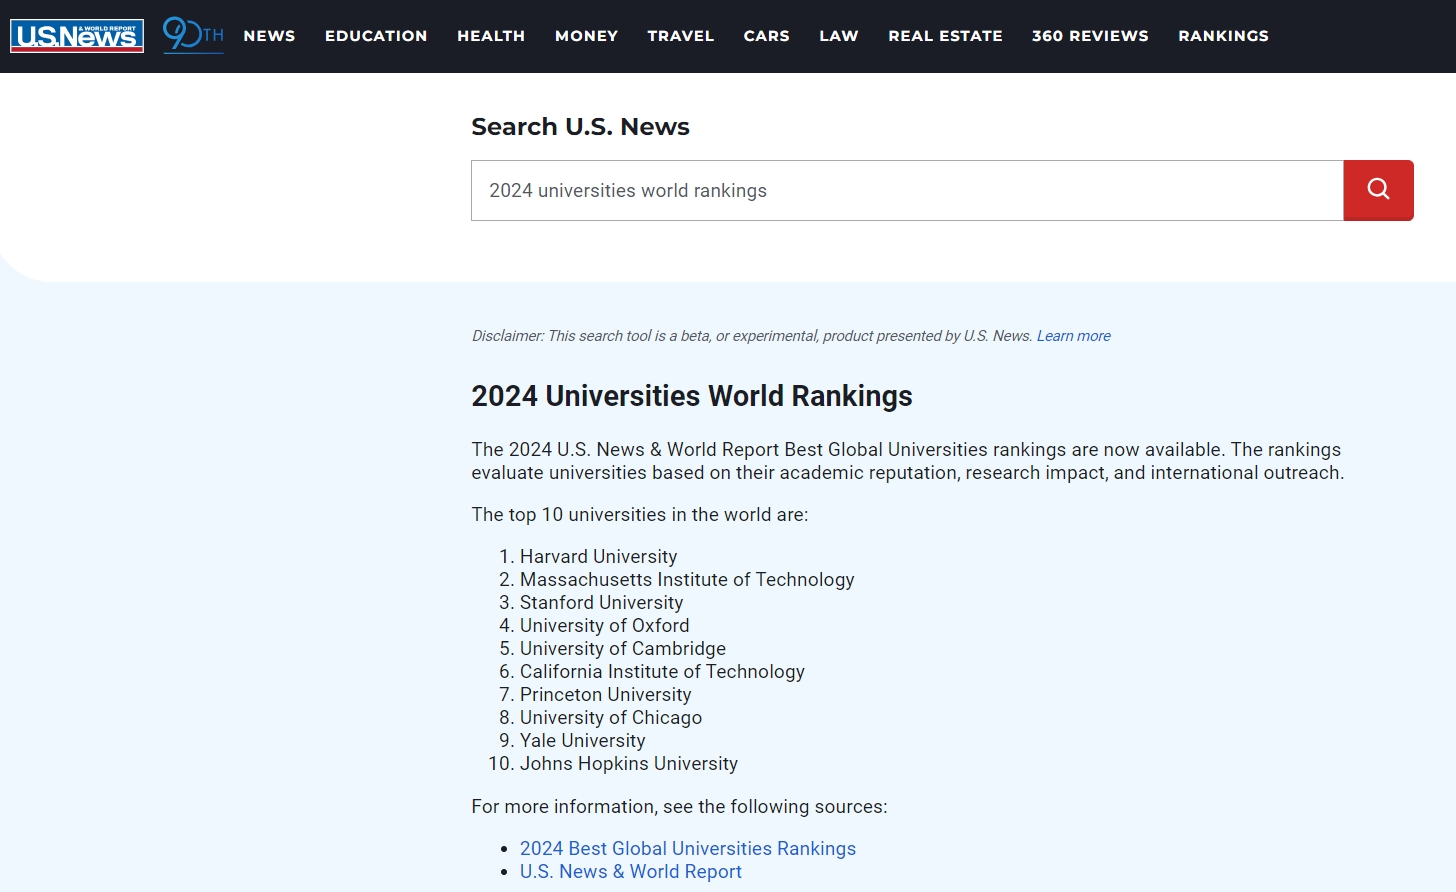
Task: Open the News menu
Action: [269, 36]
